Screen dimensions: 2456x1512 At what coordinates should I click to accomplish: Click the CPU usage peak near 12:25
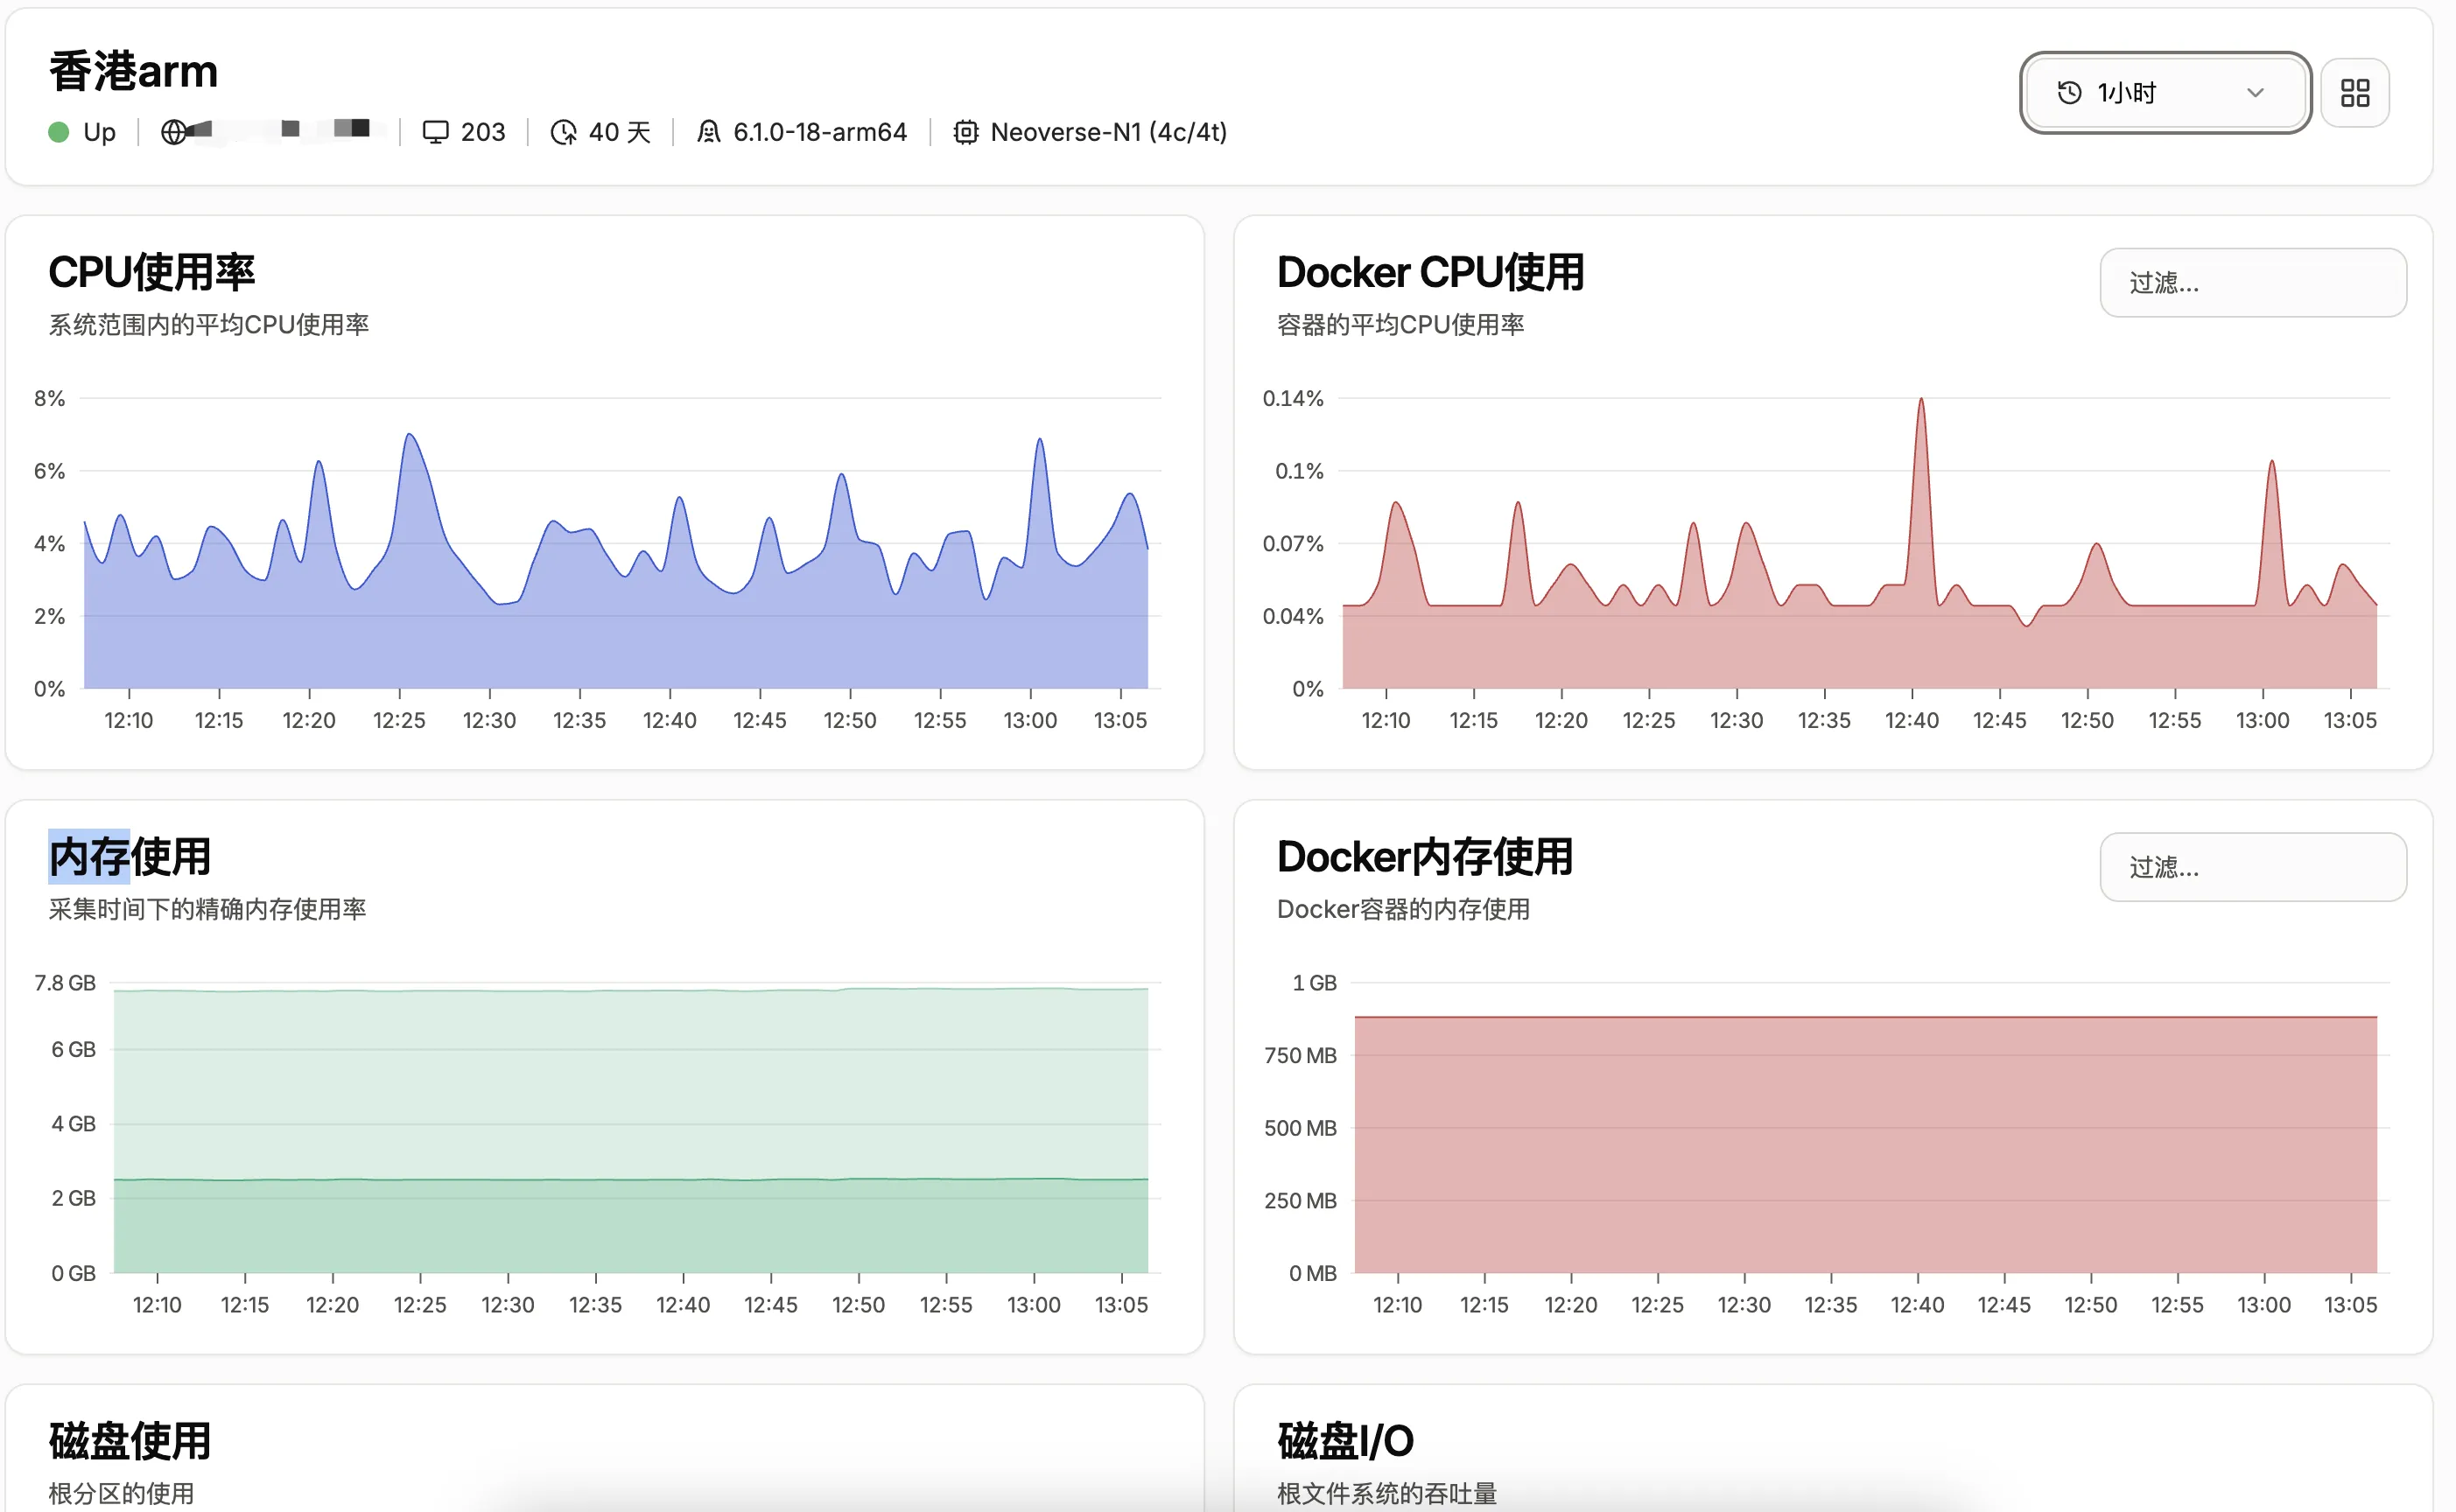tap(409, 435)
